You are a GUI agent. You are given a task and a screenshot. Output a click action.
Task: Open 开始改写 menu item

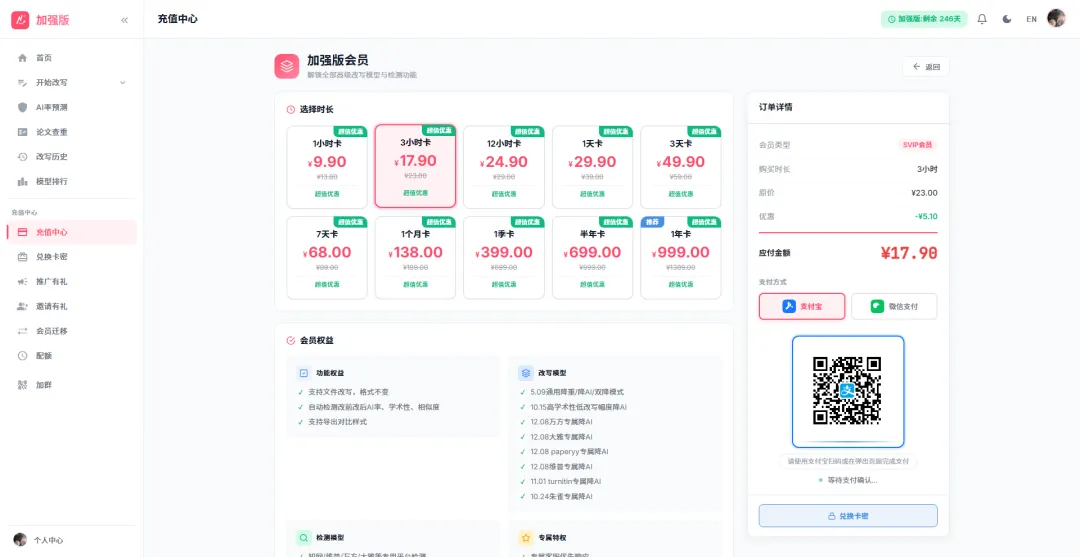72,83
